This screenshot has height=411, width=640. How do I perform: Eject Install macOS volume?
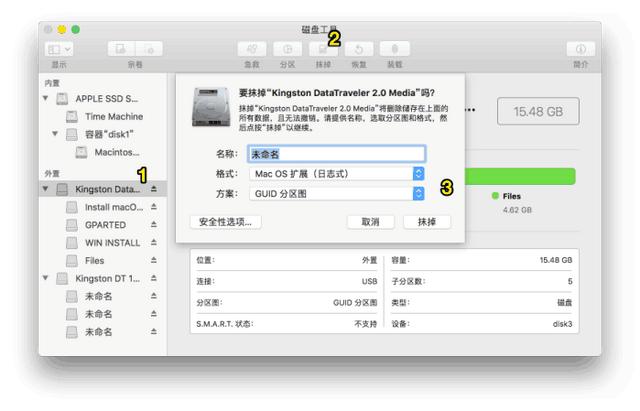(x=154, y=207)
